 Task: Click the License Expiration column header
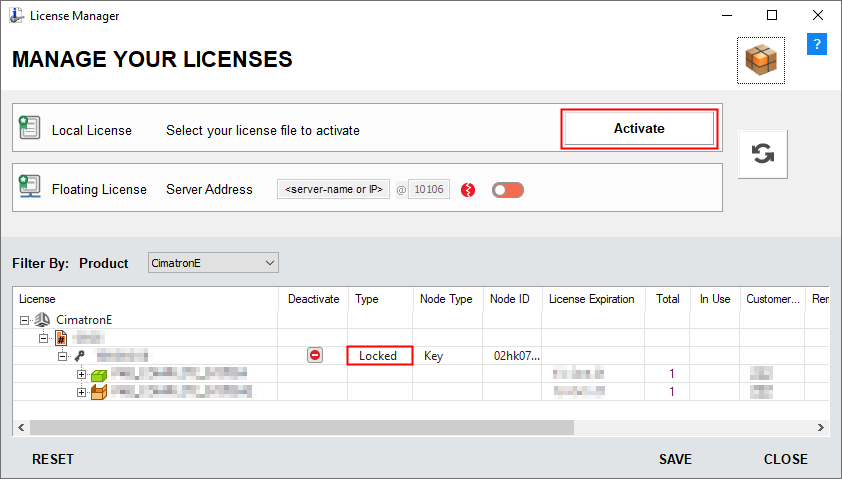(593, 299)
